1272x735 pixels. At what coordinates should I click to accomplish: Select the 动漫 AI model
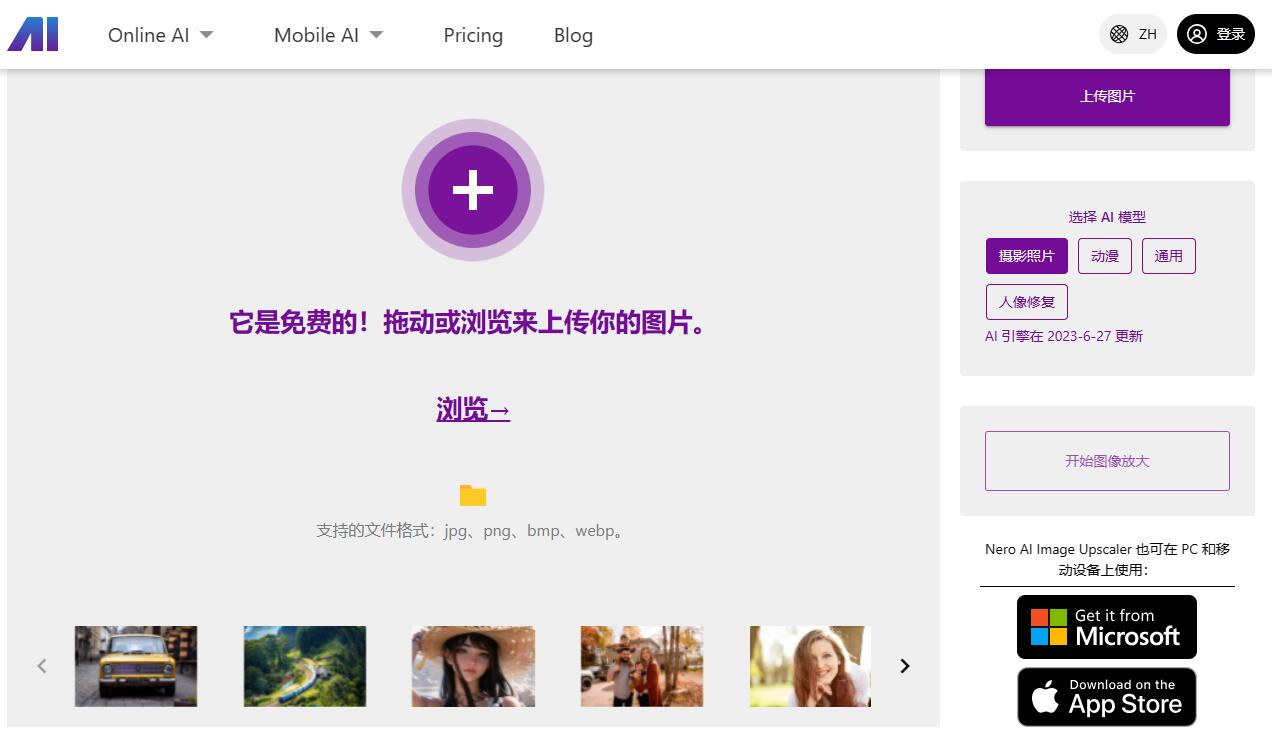[1105, 256]
